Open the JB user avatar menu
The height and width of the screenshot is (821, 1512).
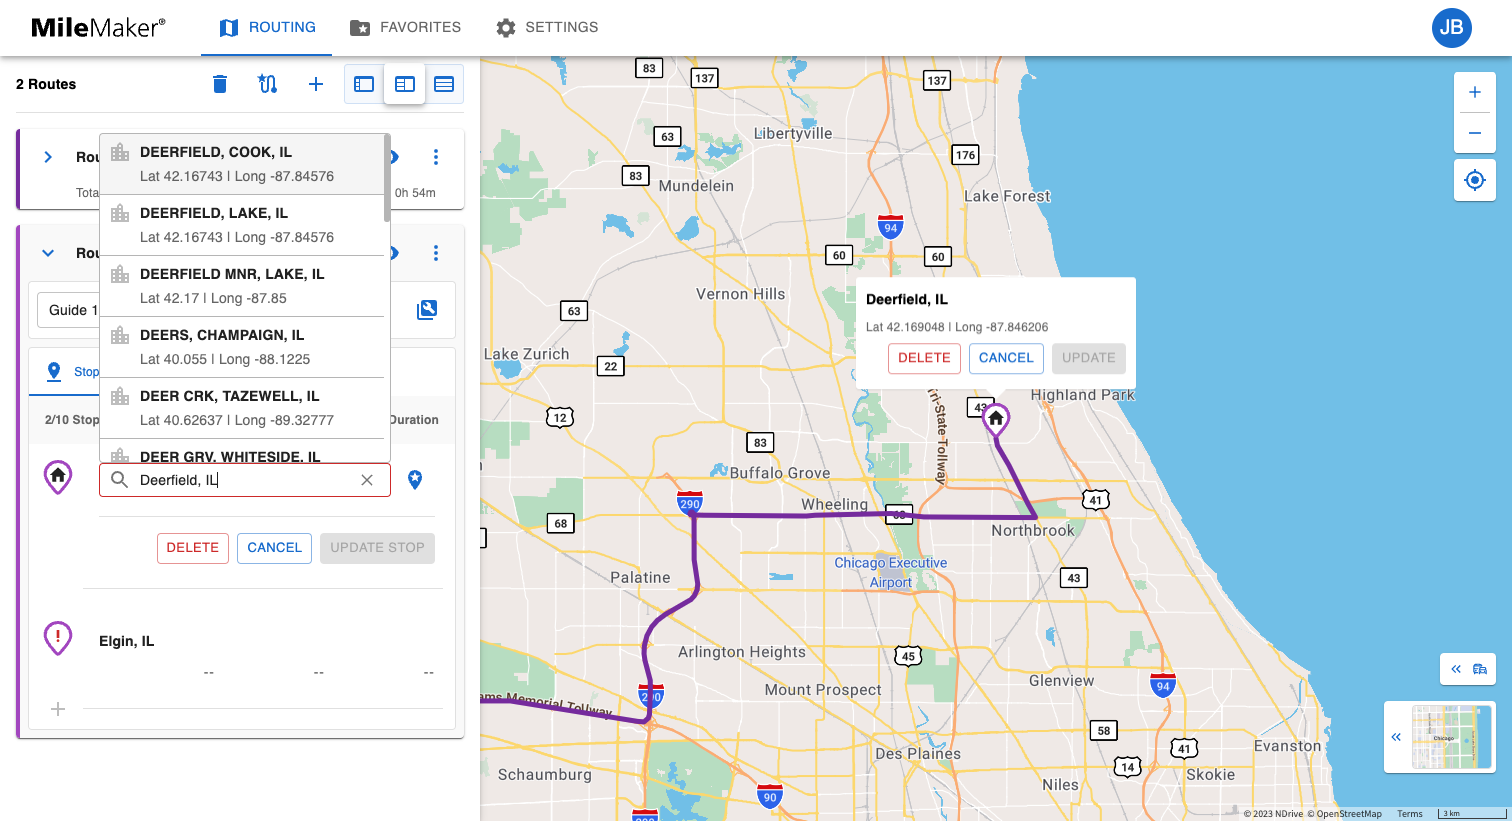[1452, 28]
